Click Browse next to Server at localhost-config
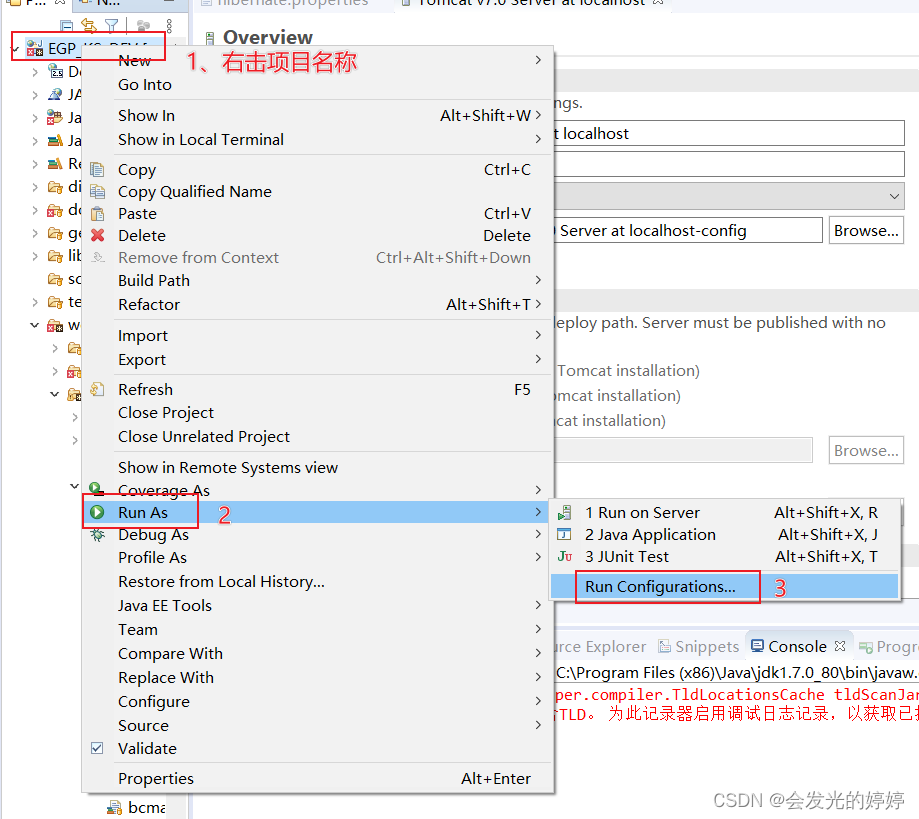Screen dimensions: 919x819 (865, 230)
